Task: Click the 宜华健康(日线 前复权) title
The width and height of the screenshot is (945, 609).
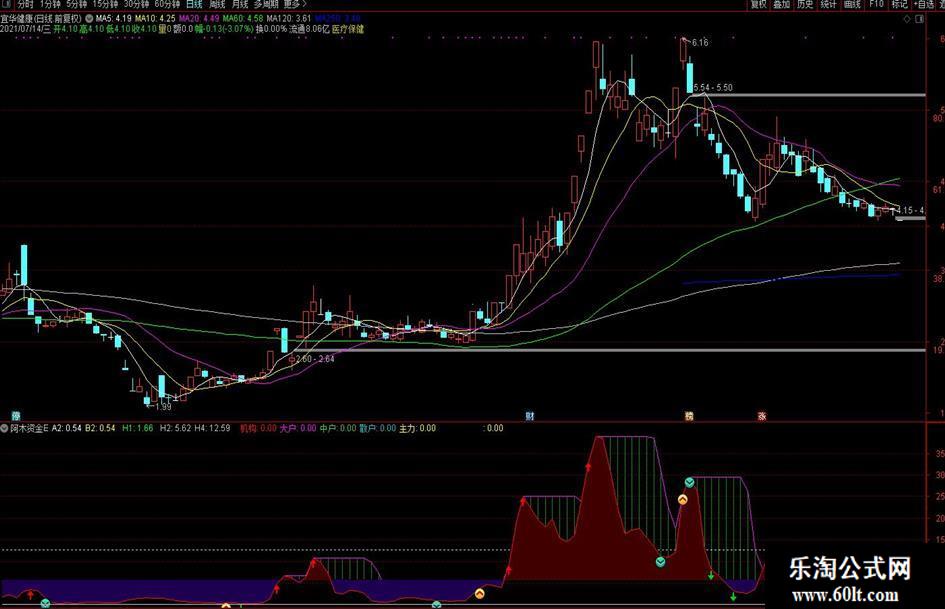Action: click(41, 19)
